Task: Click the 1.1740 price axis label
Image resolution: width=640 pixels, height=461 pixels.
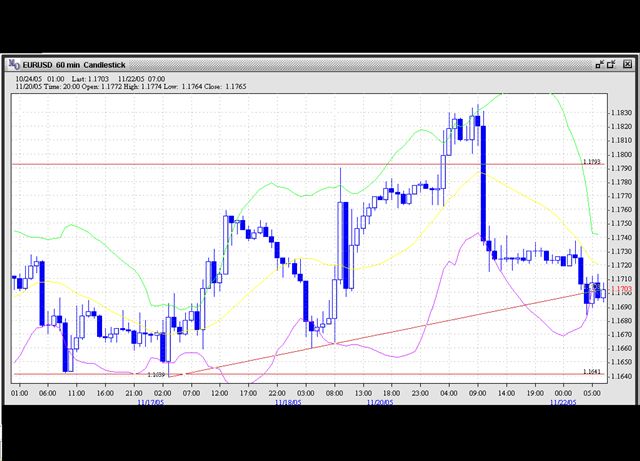Action: tap(620, 238)
